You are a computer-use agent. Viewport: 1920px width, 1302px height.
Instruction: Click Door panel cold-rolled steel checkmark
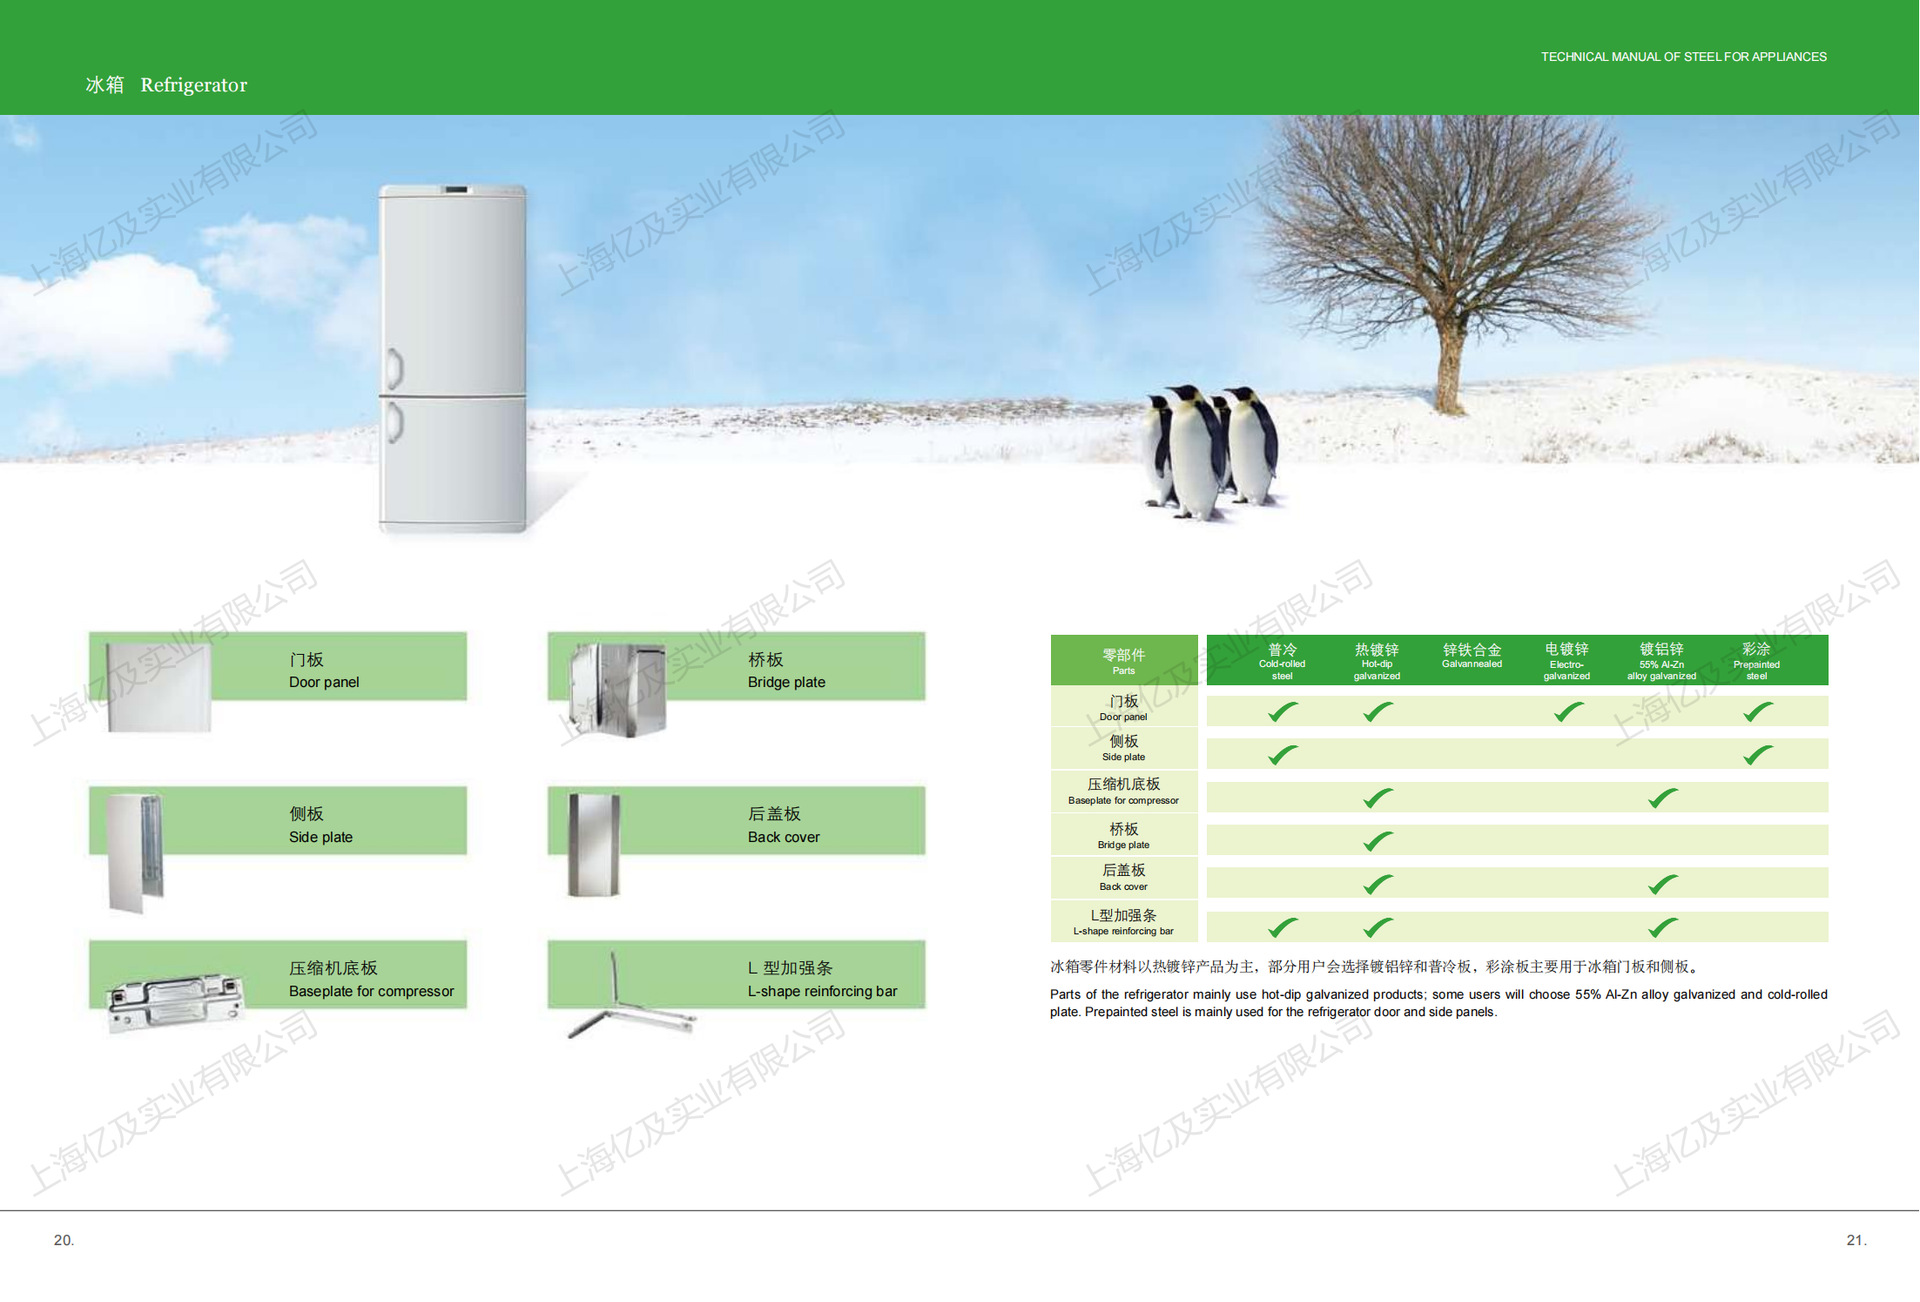[x=1282, y=712]
